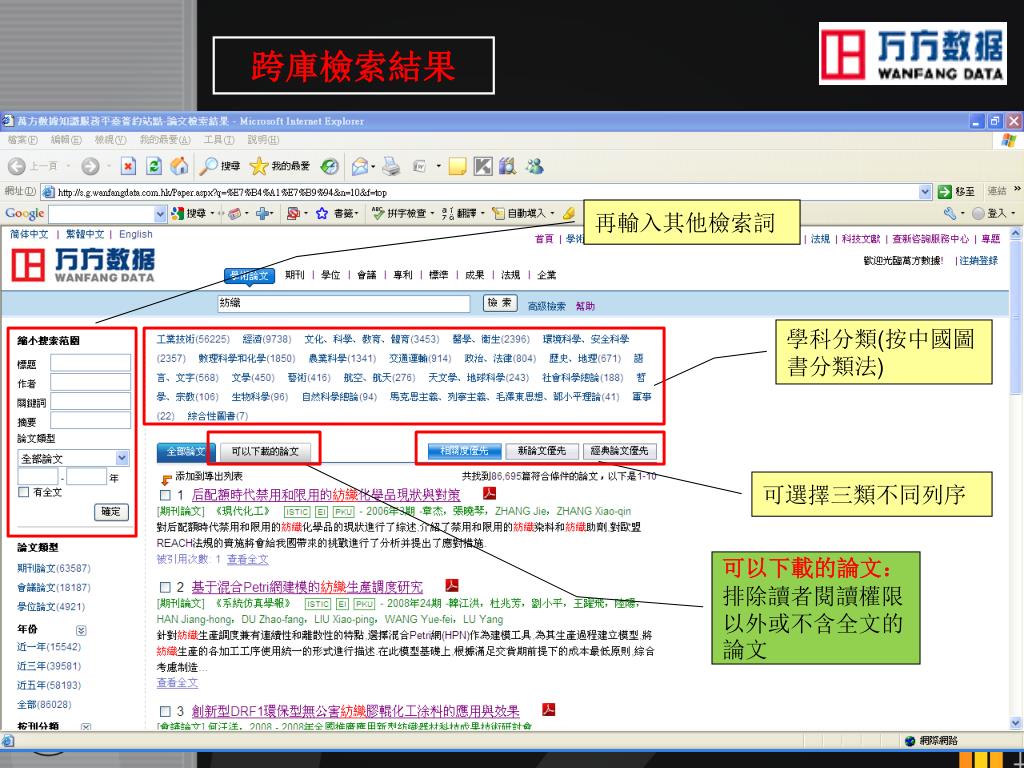Screen dimensions: 1024x768
Task: Click the 檢索 search button
Action: point(500,303)
